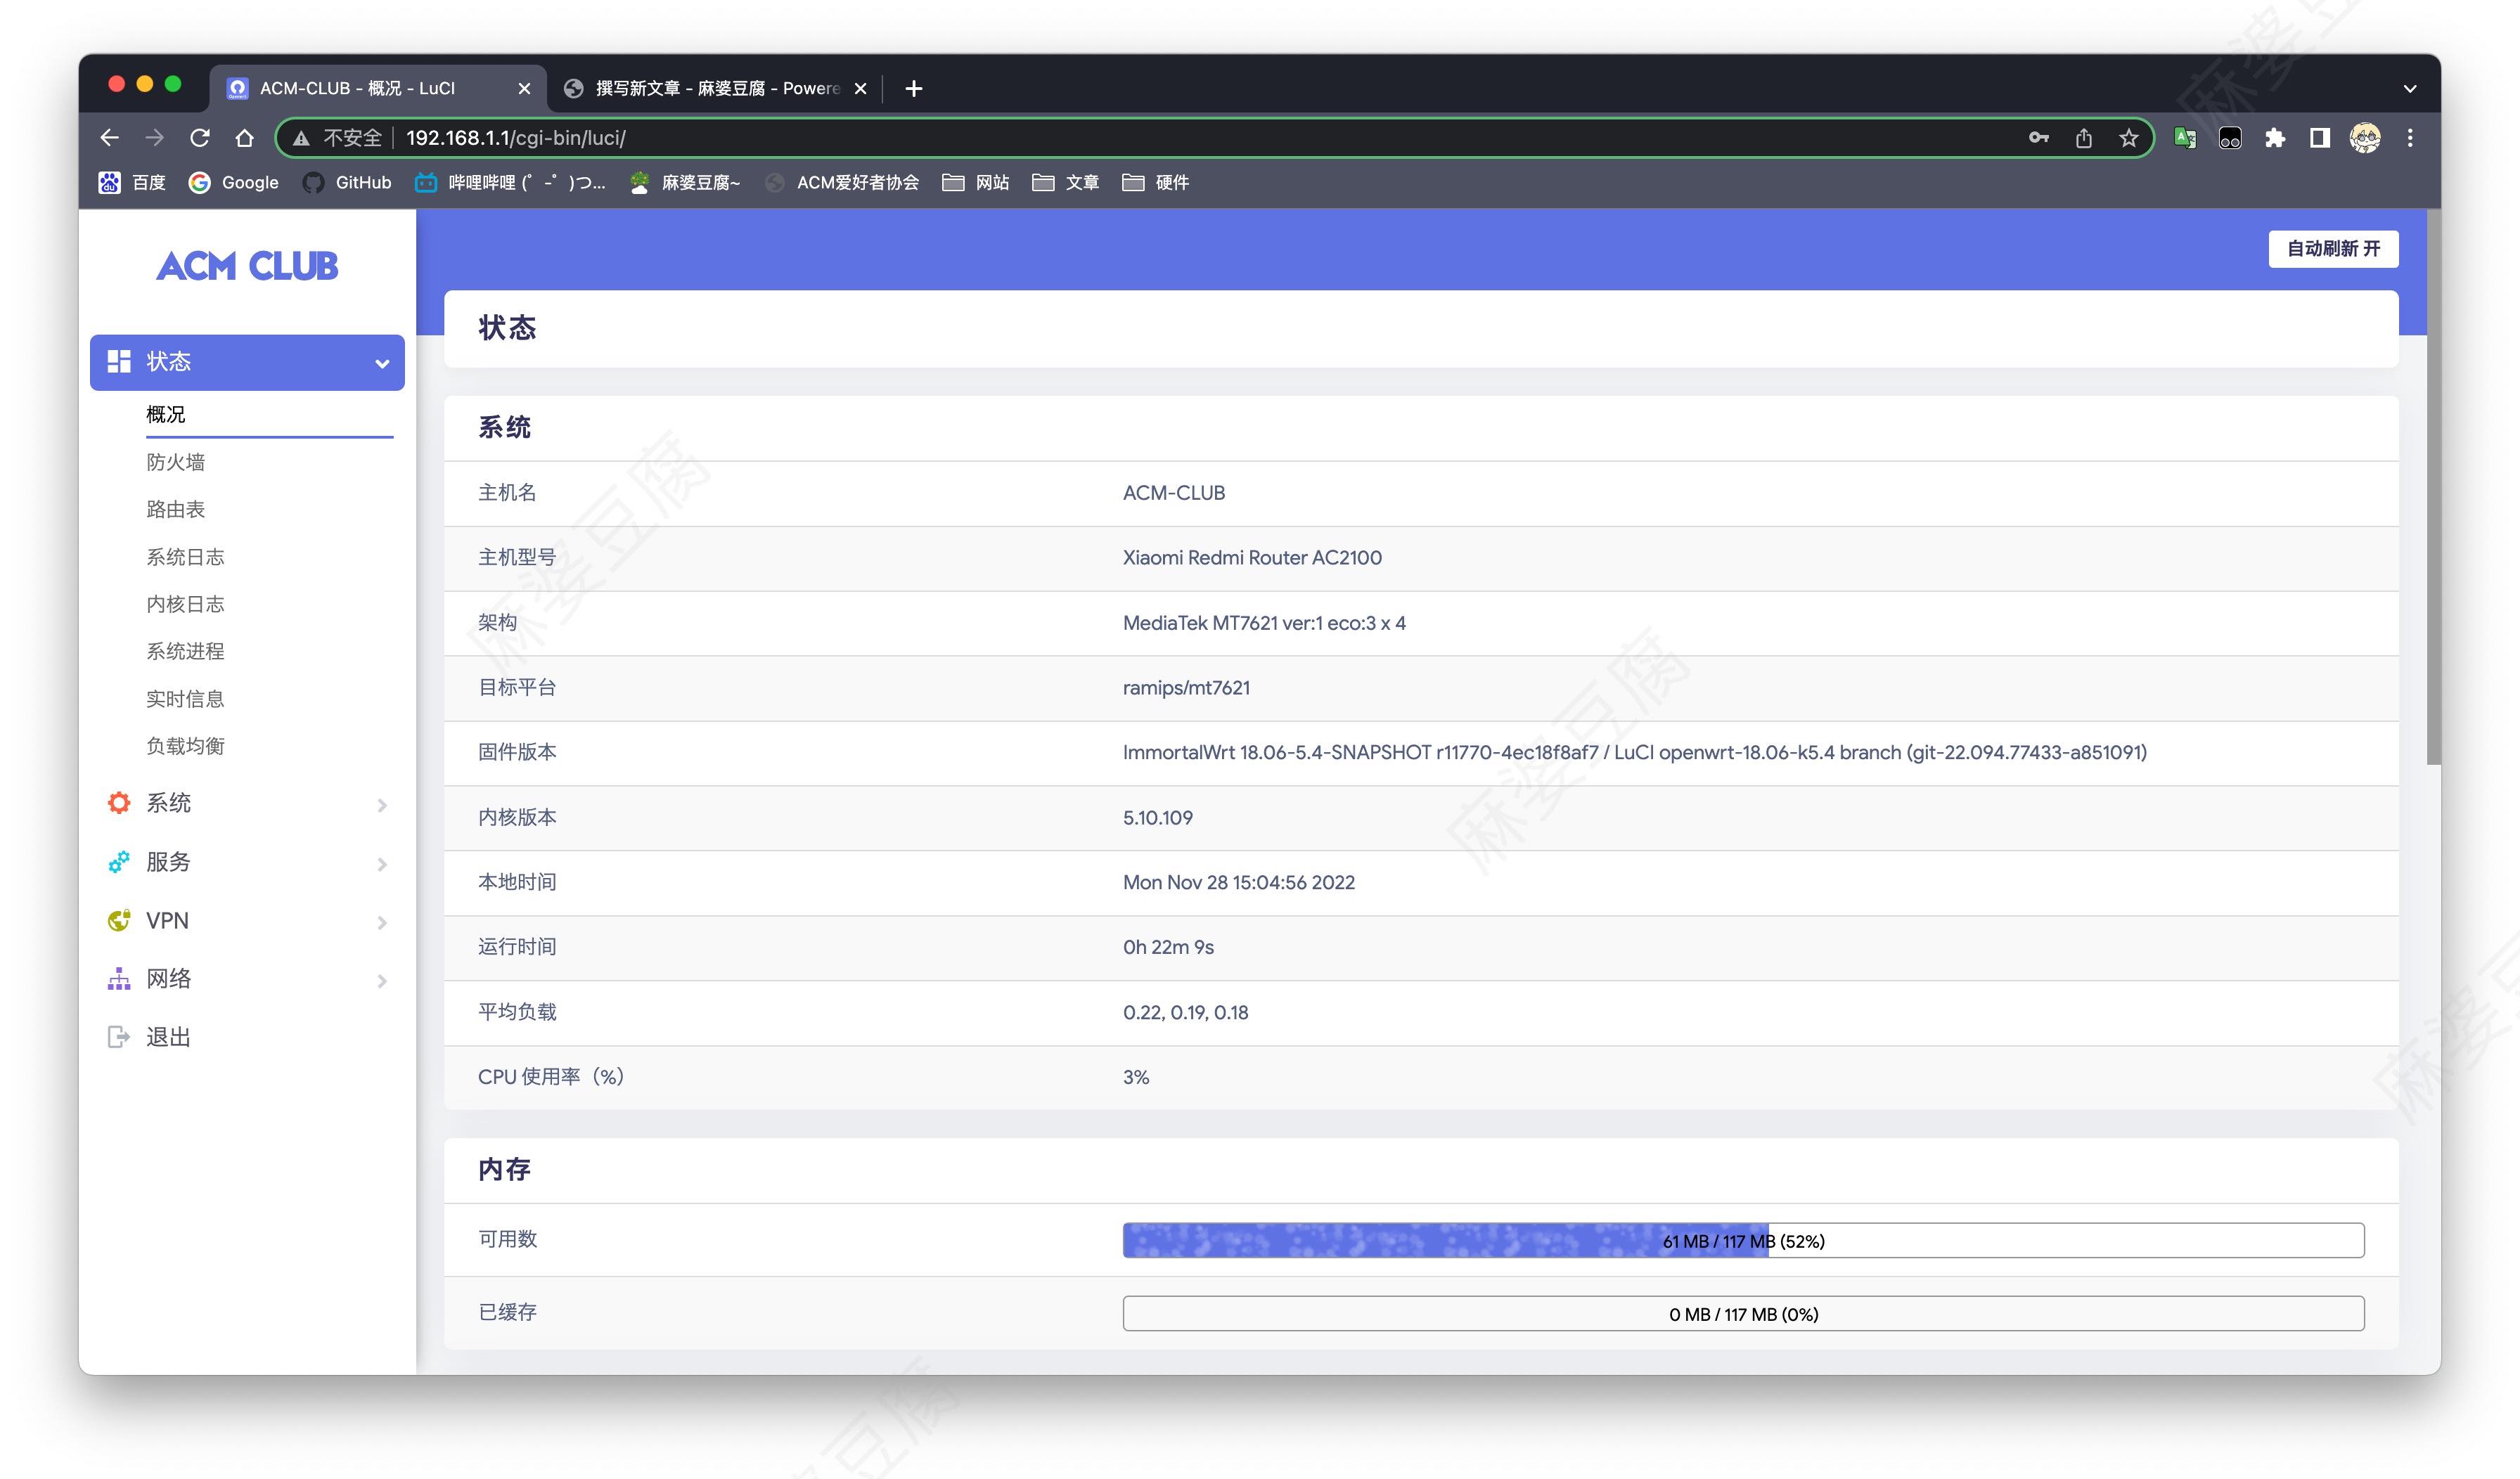This screenshot has width=2520, height=1479.
Task: Click the 已缓存 memory progress bar
Action: [1743, 1314]
